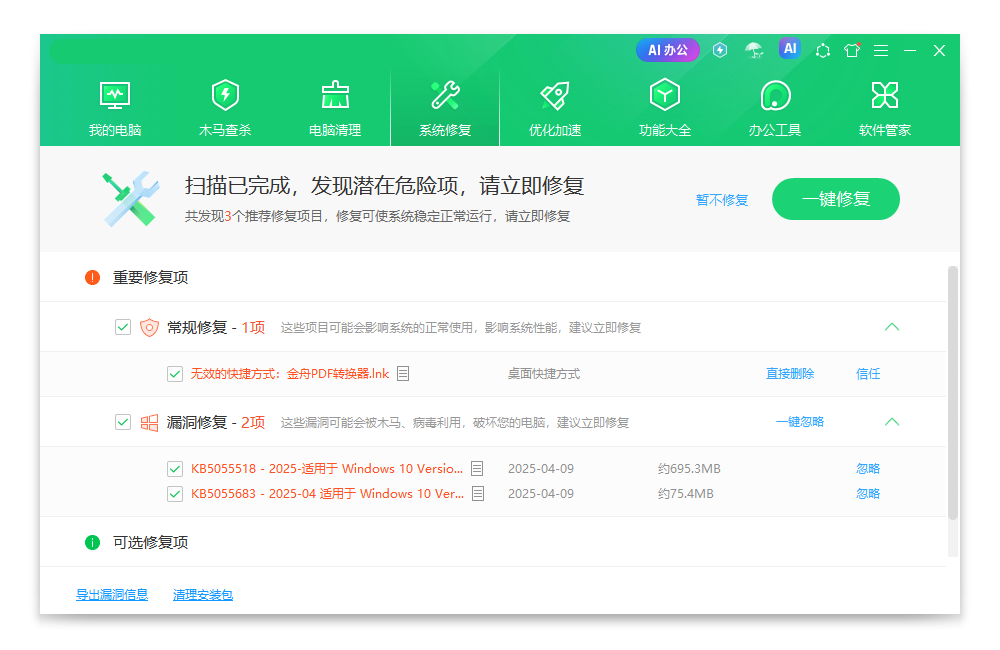Click the 暂不修复 link
The image size is (1000, 650).
tap(722, 200)
